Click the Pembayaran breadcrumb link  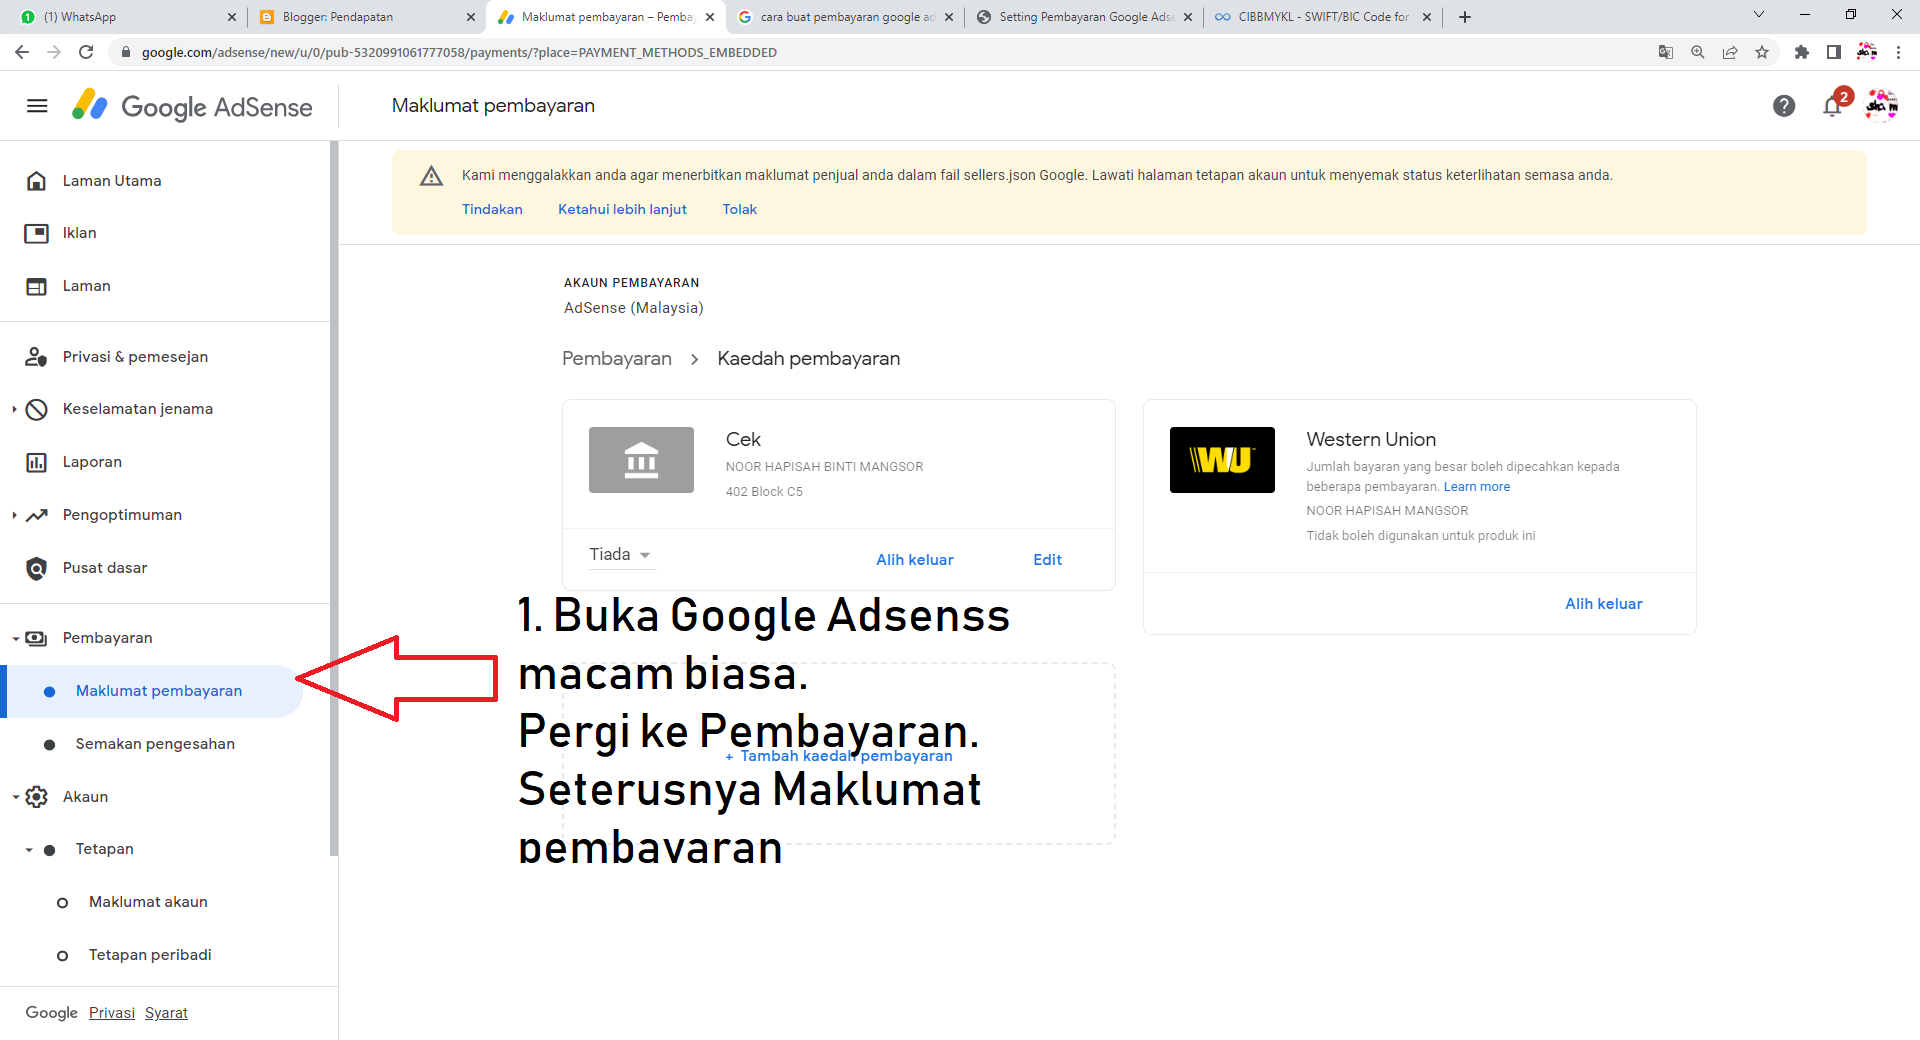617,359
